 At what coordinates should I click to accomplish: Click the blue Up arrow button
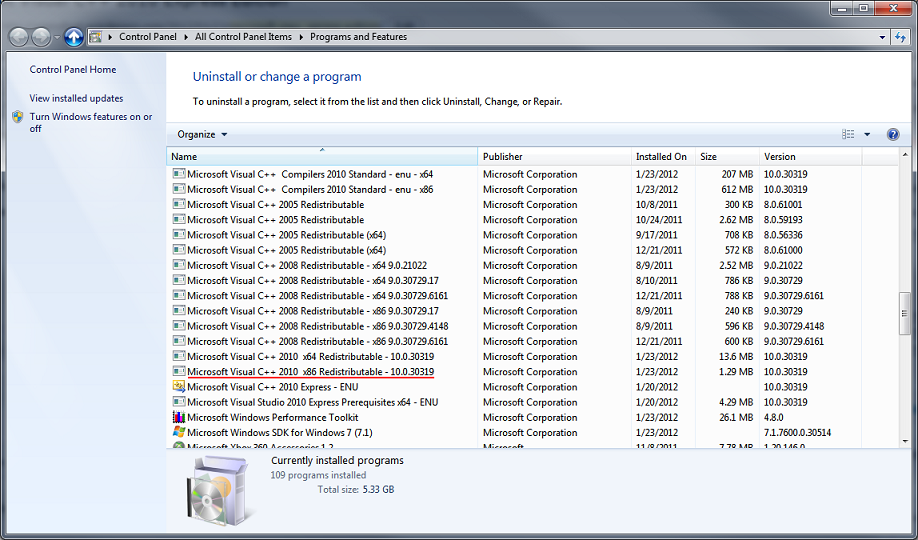[x=74, y=37]
